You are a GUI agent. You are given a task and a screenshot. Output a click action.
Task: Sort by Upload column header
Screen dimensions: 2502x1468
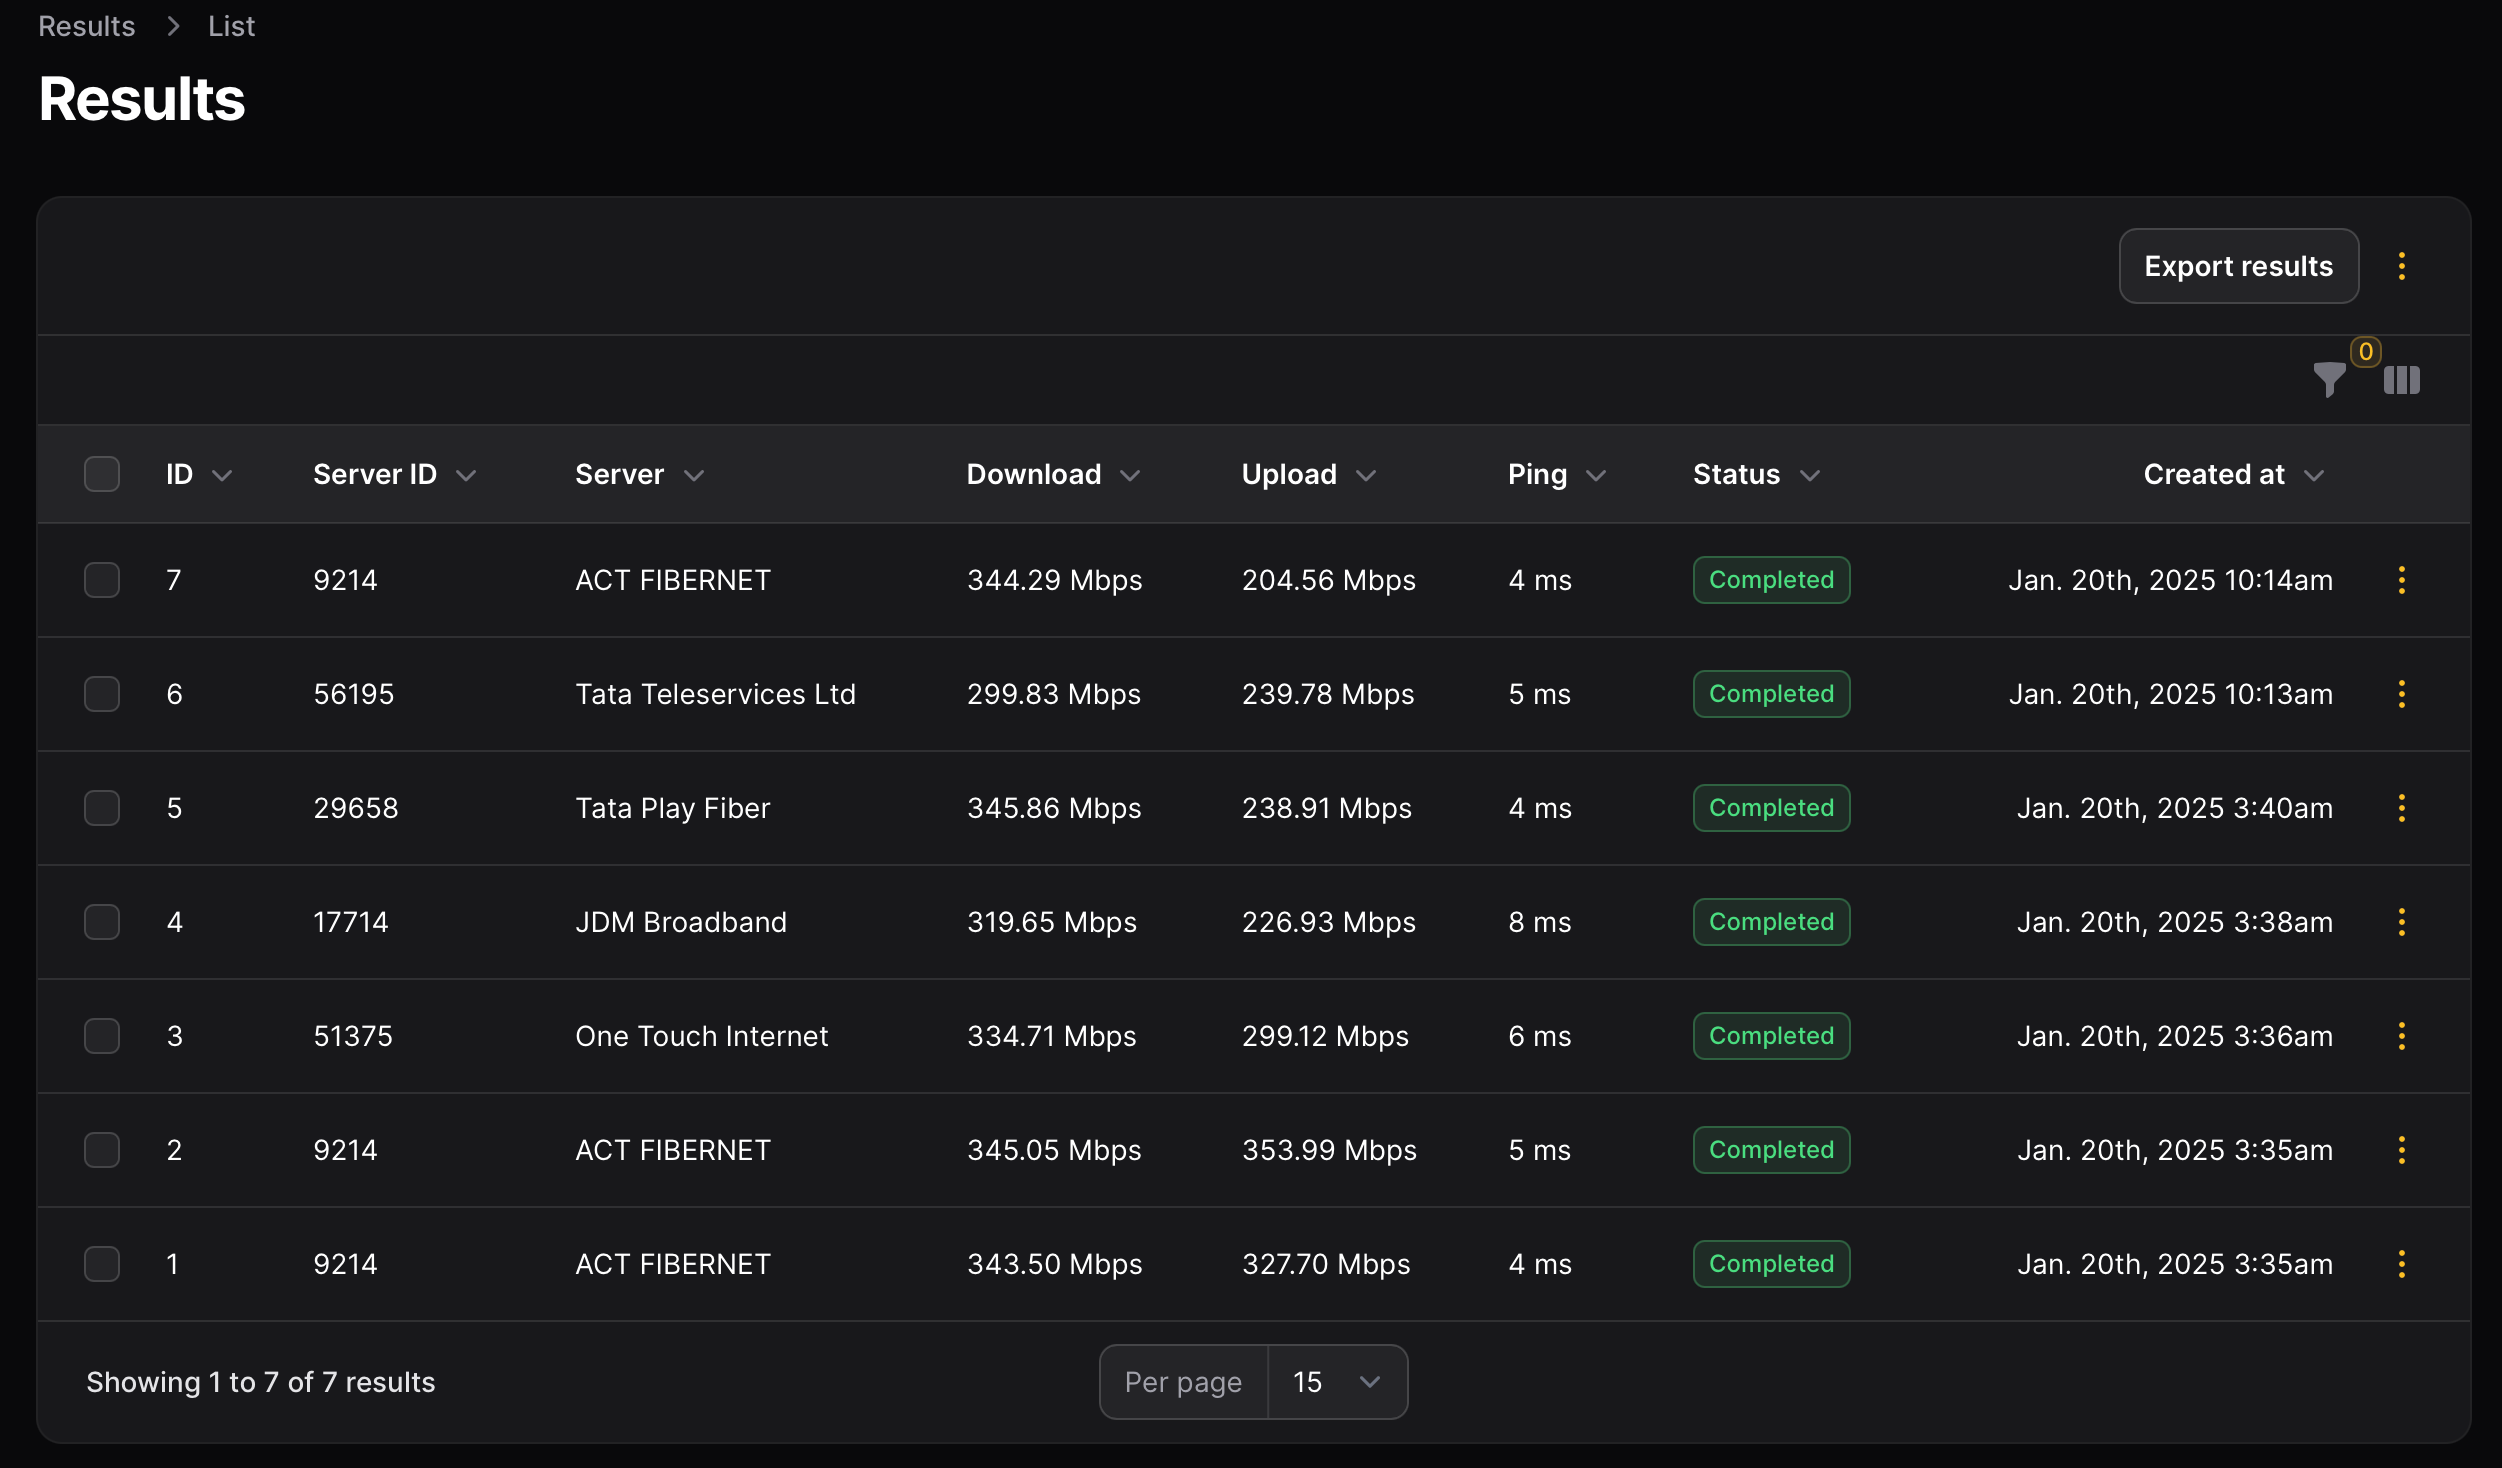(1309, 474)
